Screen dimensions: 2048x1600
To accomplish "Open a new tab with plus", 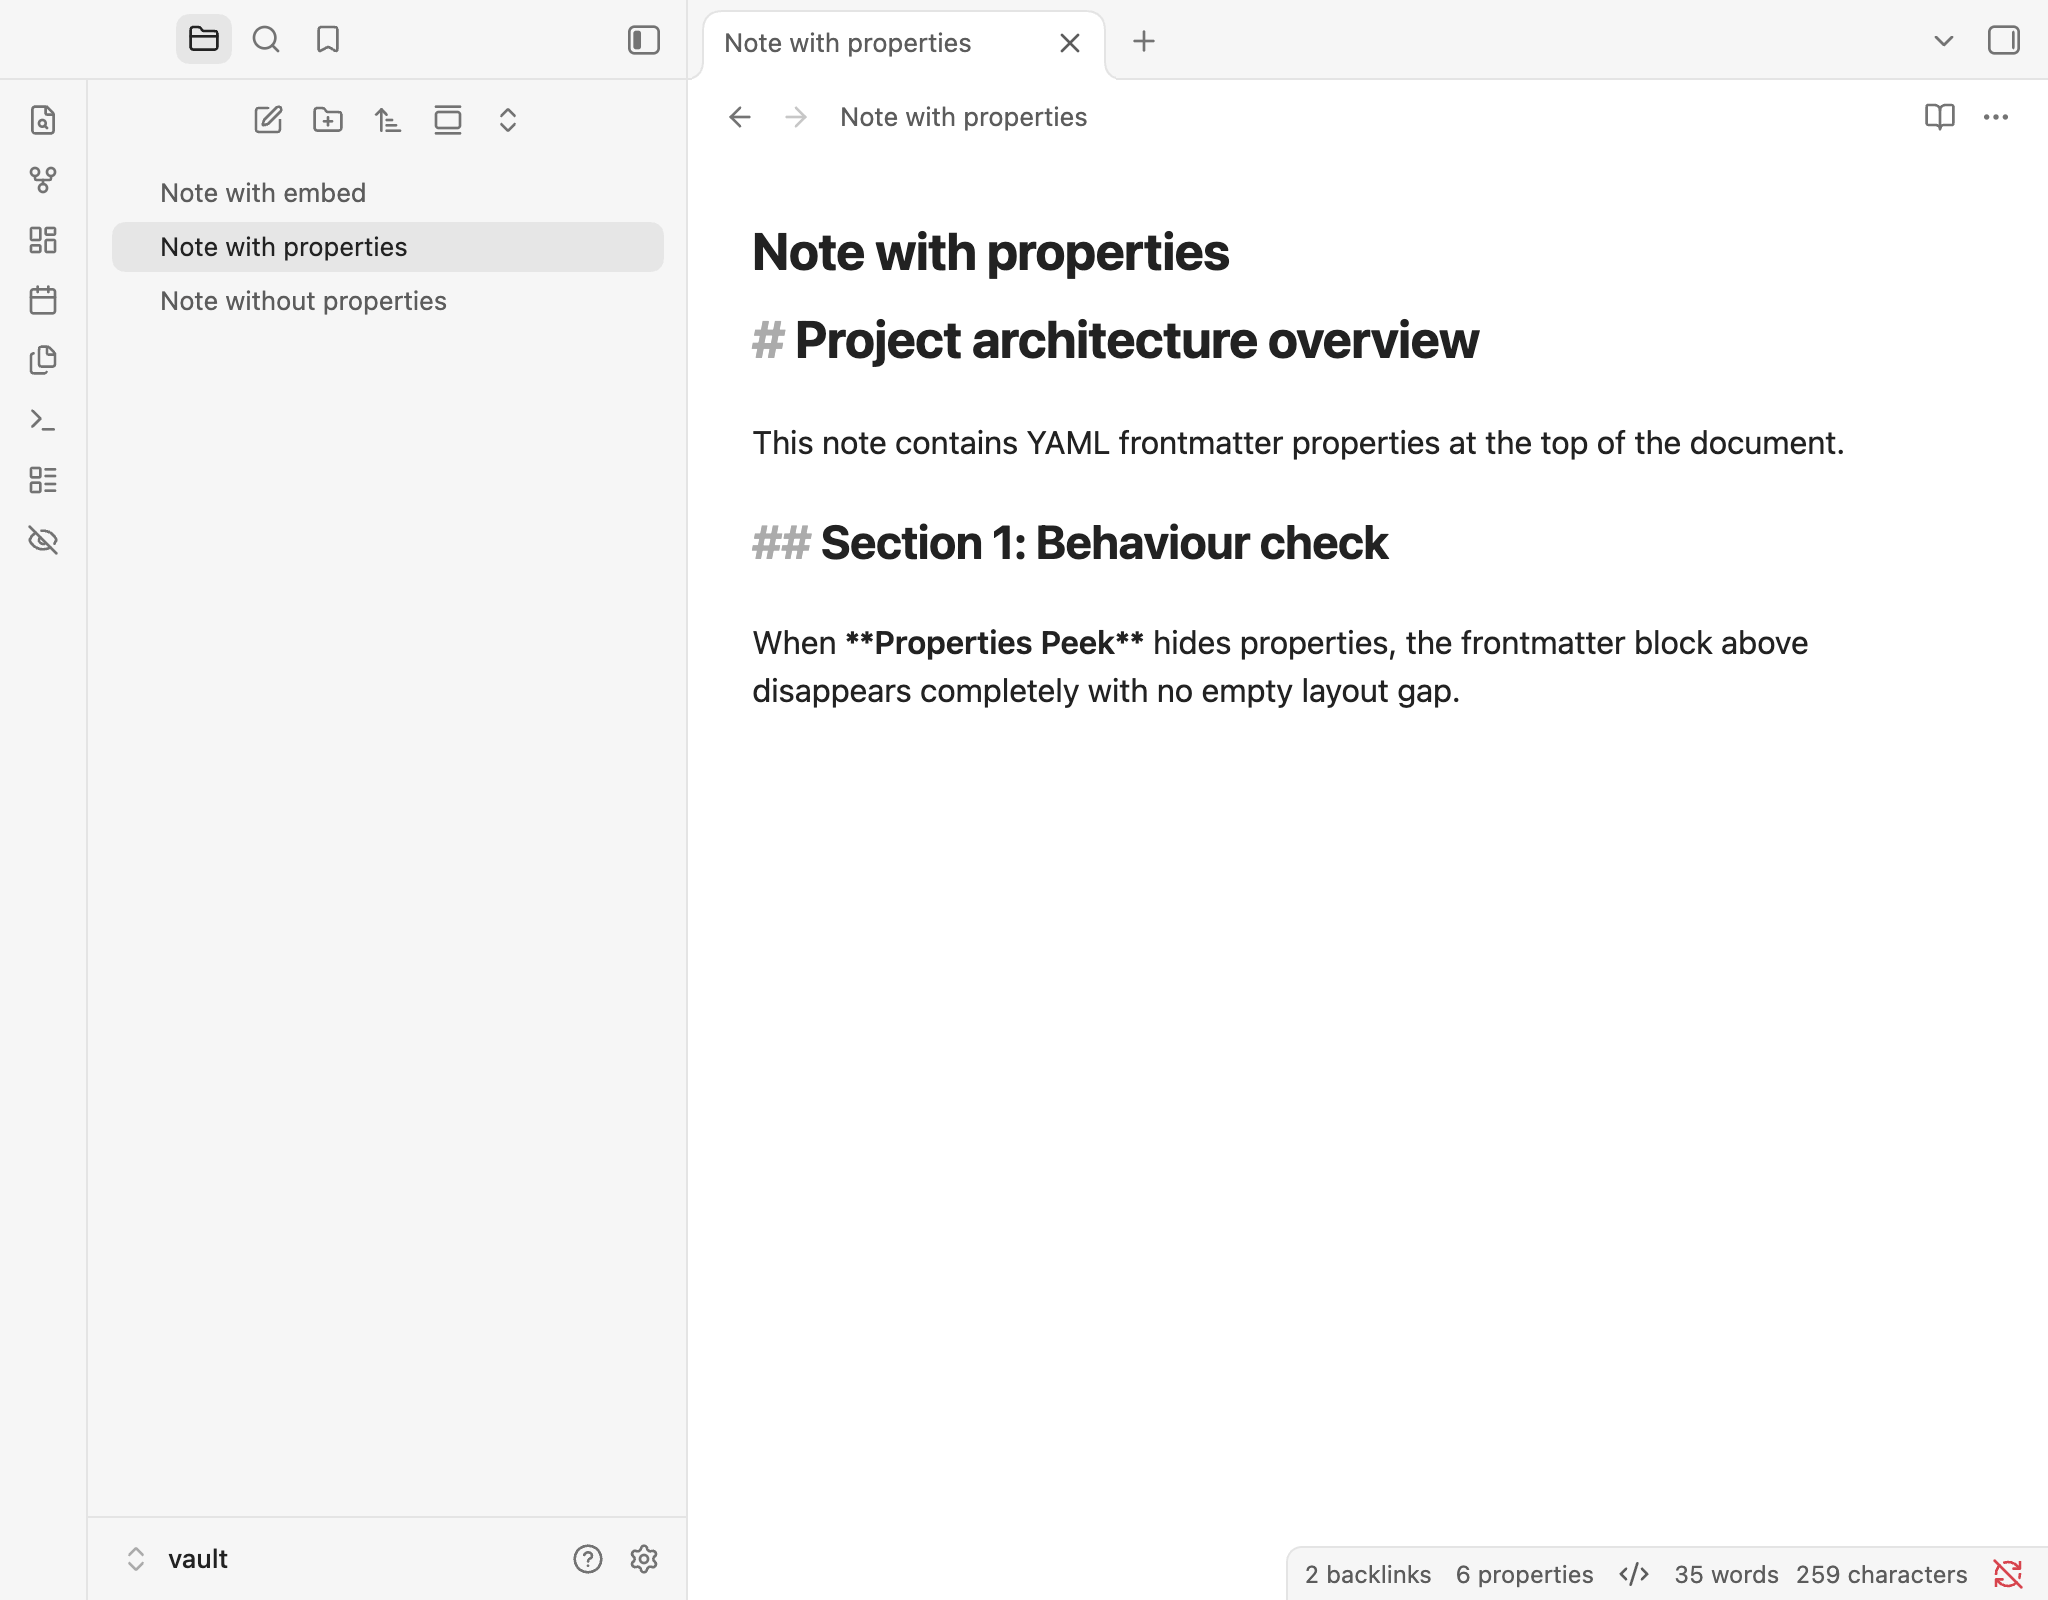I will tap(1144, 41).
